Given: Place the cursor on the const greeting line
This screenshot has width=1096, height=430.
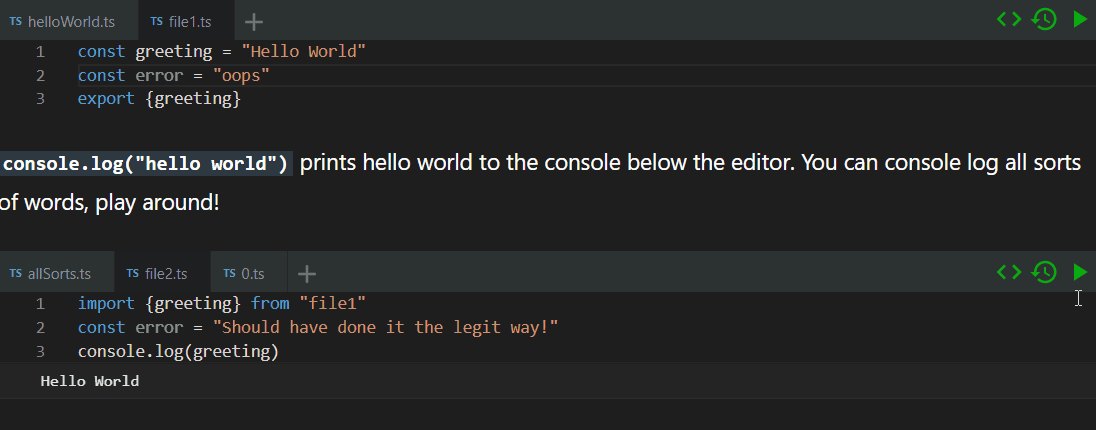Looking at the screenshot, I should click(222, 52).
